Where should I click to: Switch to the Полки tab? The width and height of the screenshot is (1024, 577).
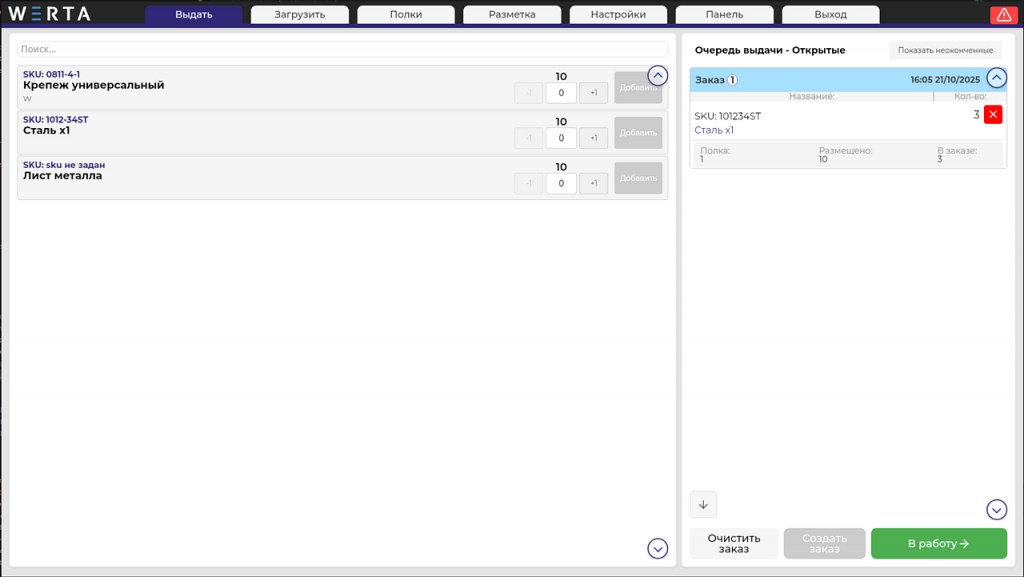pos(406,14)
